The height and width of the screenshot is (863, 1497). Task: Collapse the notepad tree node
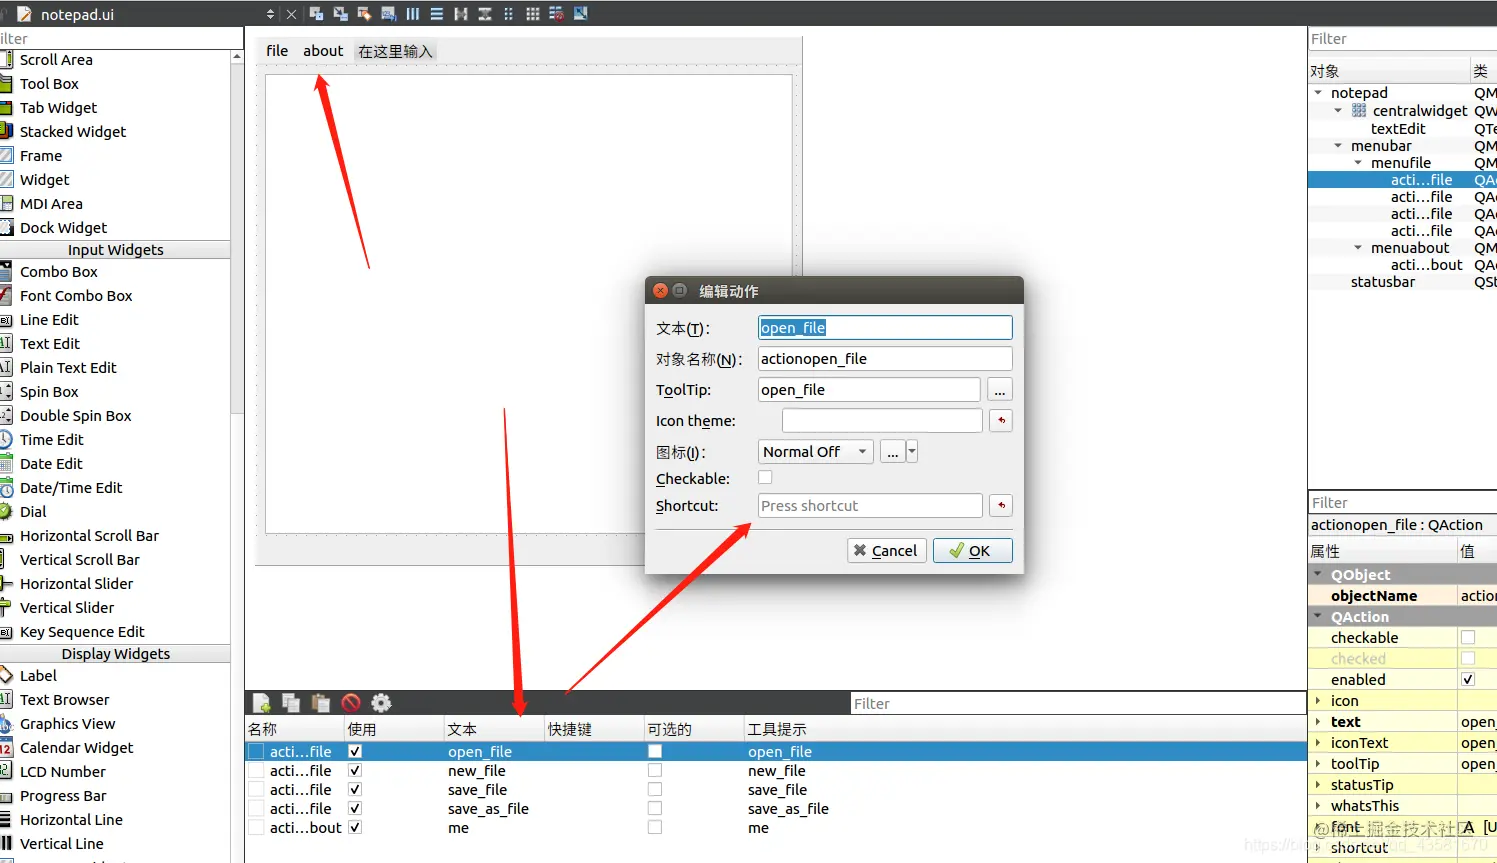[1318, 93]
